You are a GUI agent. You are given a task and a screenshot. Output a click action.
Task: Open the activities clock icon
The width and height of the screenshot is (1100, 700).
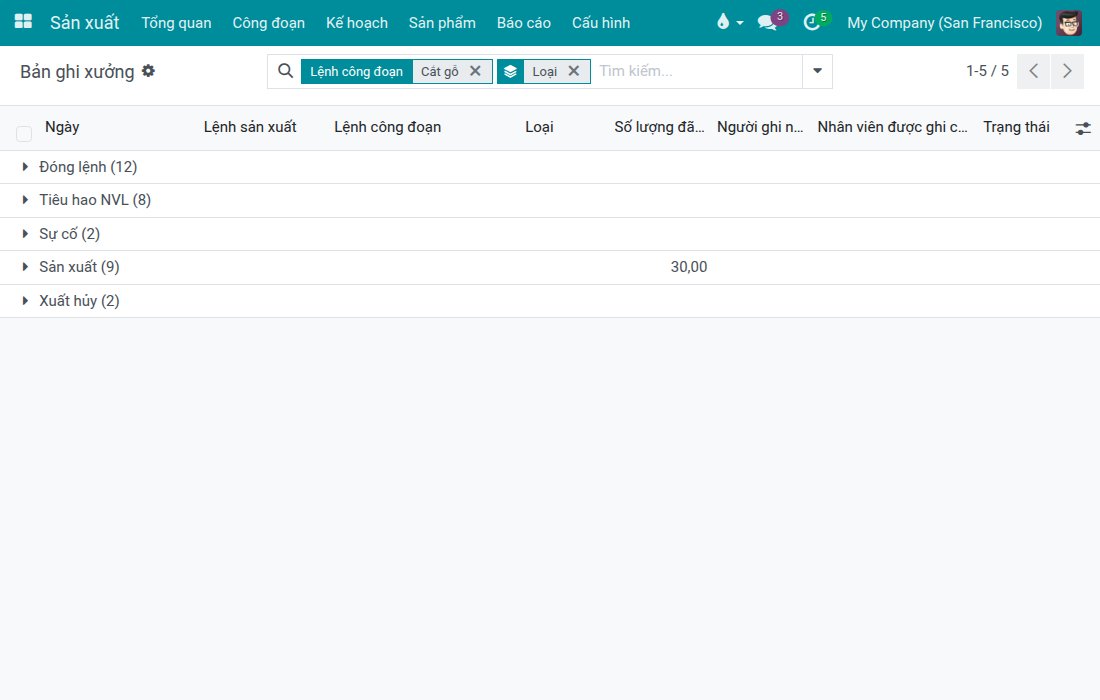(814, 22)
